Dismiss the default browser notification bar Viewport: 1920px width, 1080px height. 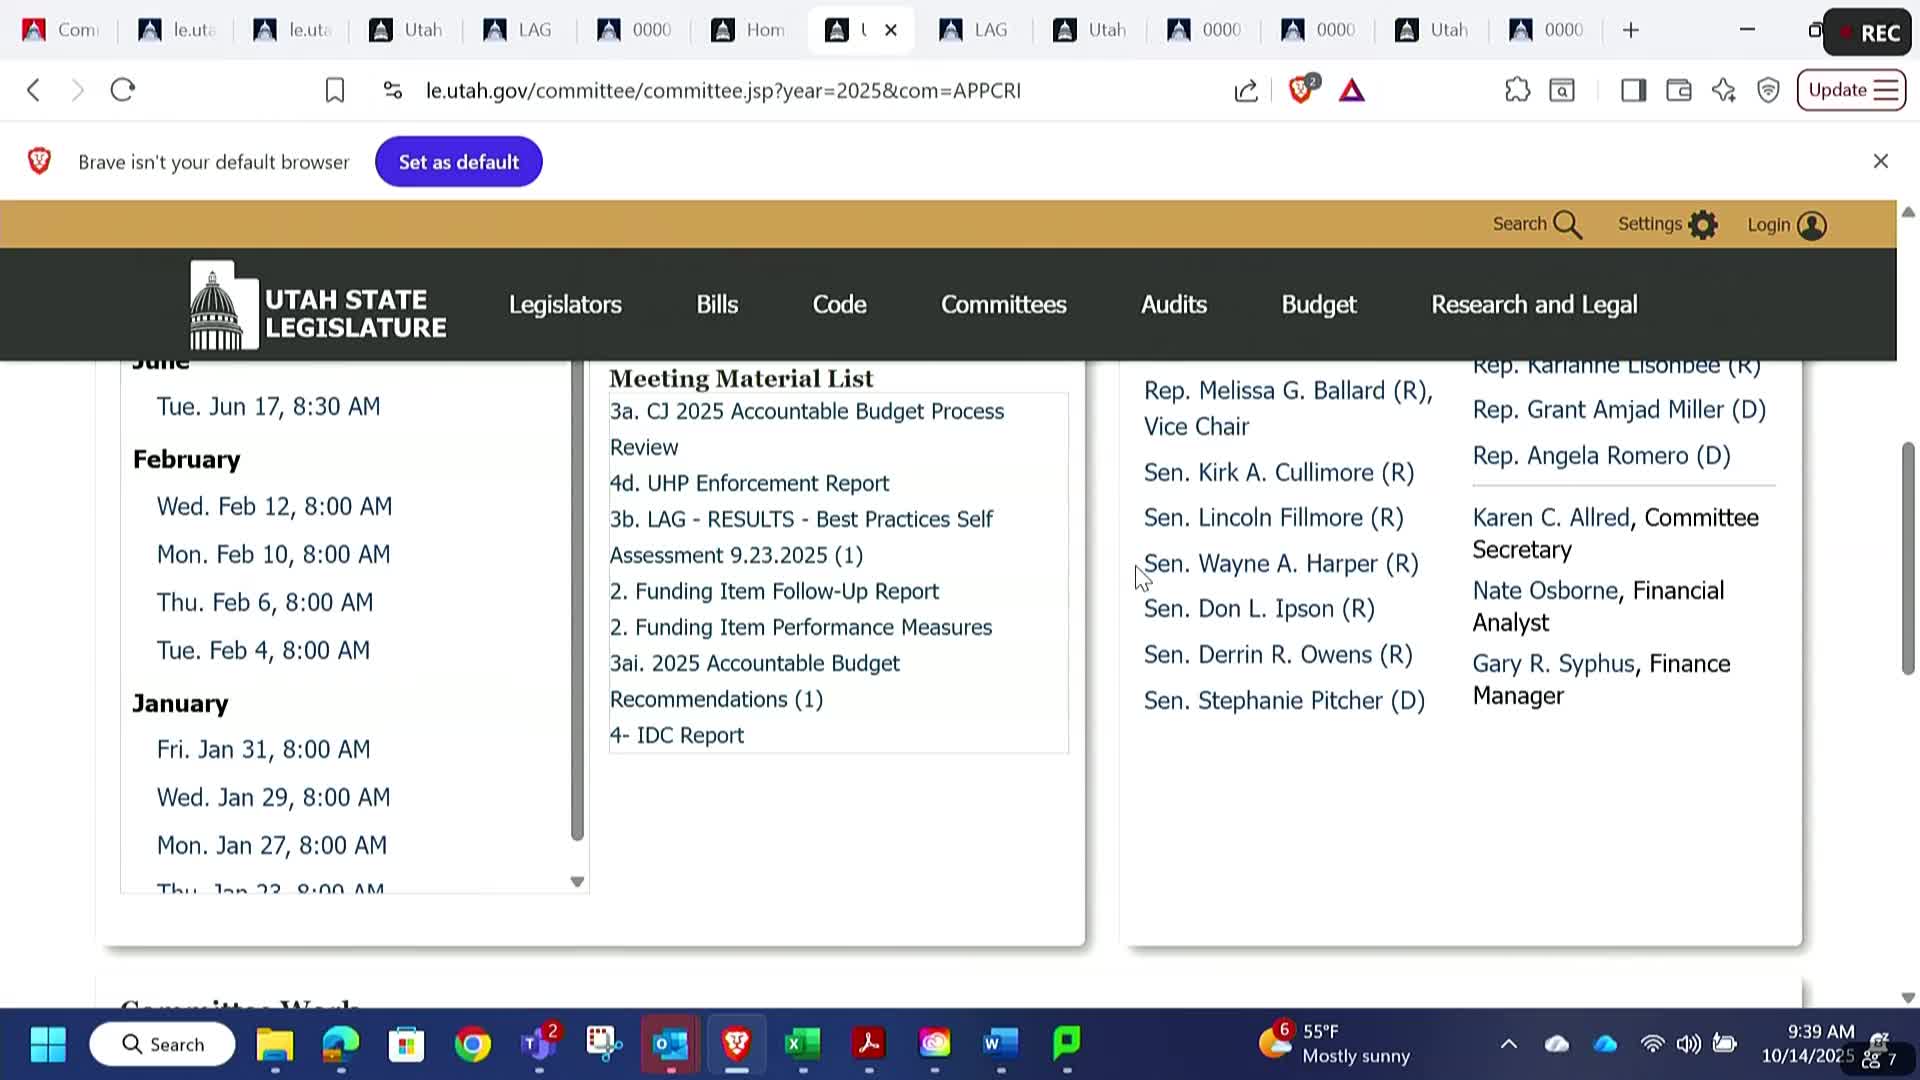pyautogui.click(x=1880, y=161)
